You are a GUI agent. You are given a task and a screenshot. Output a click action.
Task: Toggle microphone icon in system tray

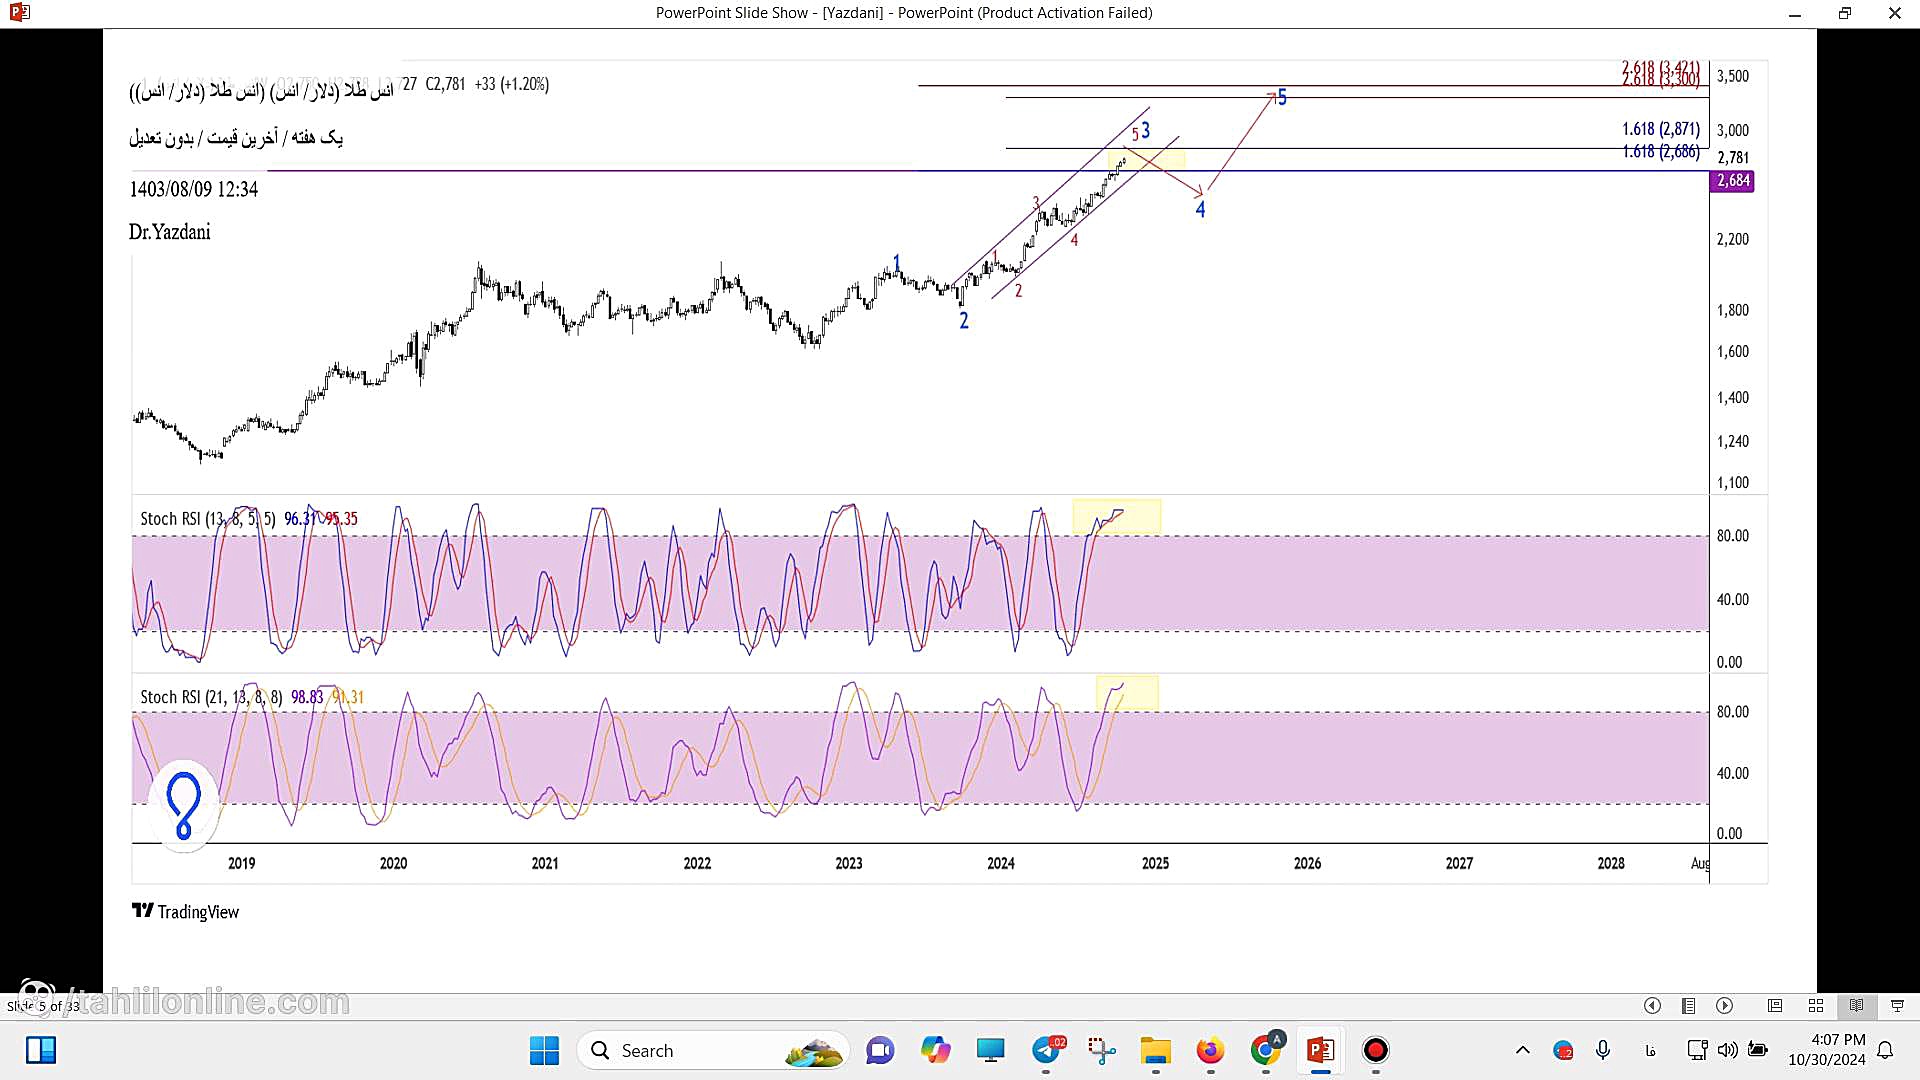pos(1603,1050)
